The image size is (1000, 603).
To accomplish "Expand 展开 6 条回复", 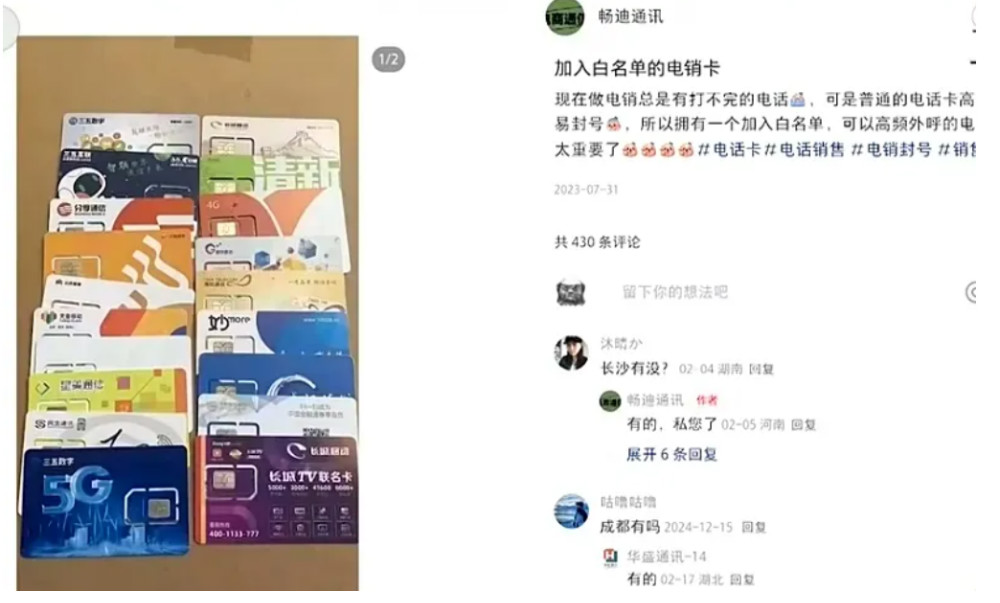I will point(672,454).
